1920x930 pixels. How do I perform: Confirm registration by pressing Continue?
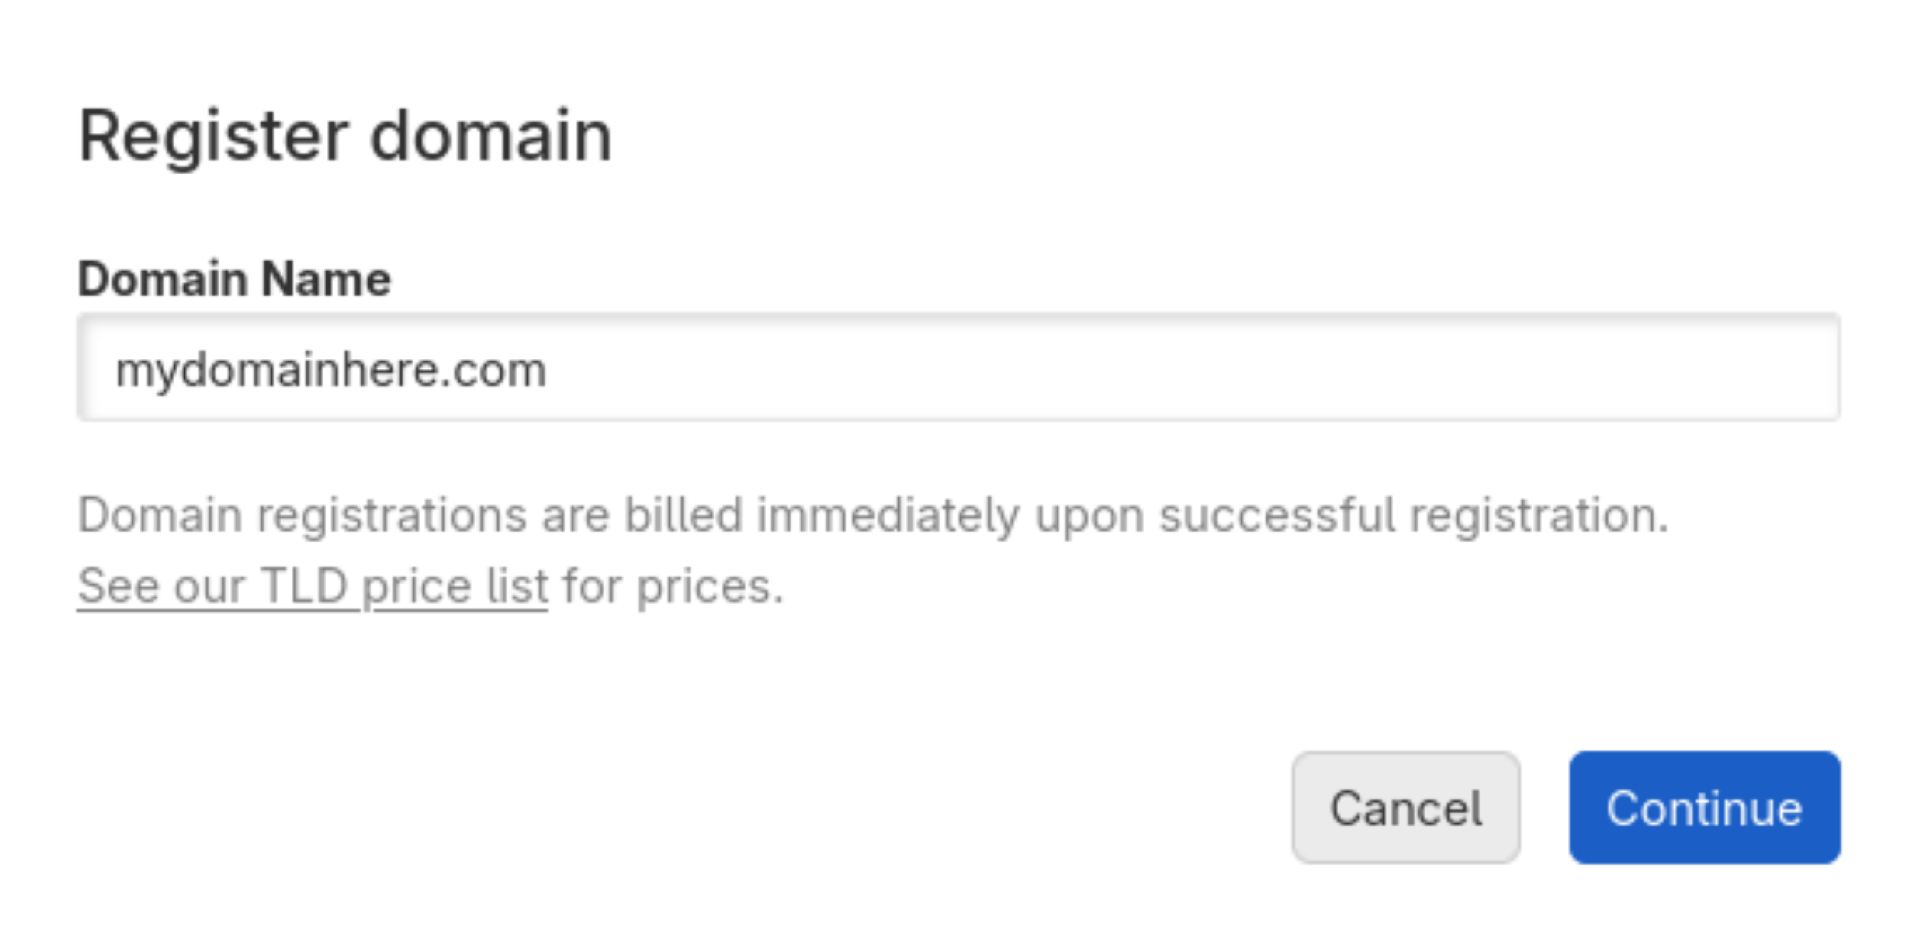coord(1703,807)
